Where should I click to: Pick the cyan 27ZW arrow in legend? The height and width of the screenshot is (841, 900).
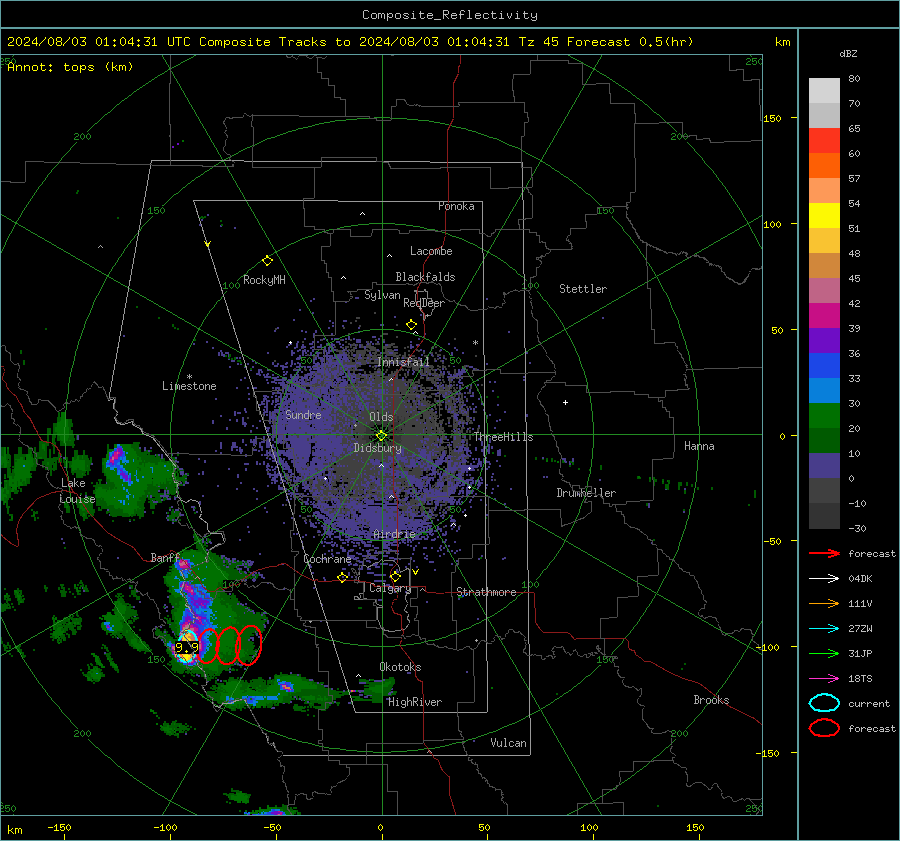(824, 629)
